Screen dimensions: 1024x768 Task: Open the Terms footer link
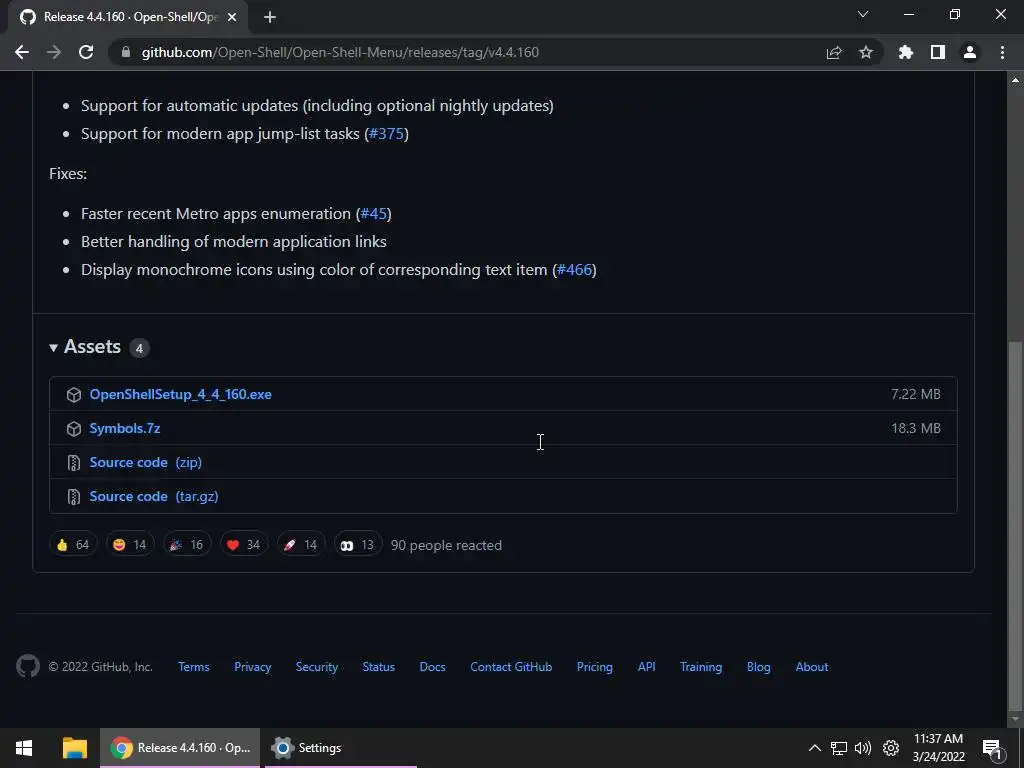click(x=194, y=667)
